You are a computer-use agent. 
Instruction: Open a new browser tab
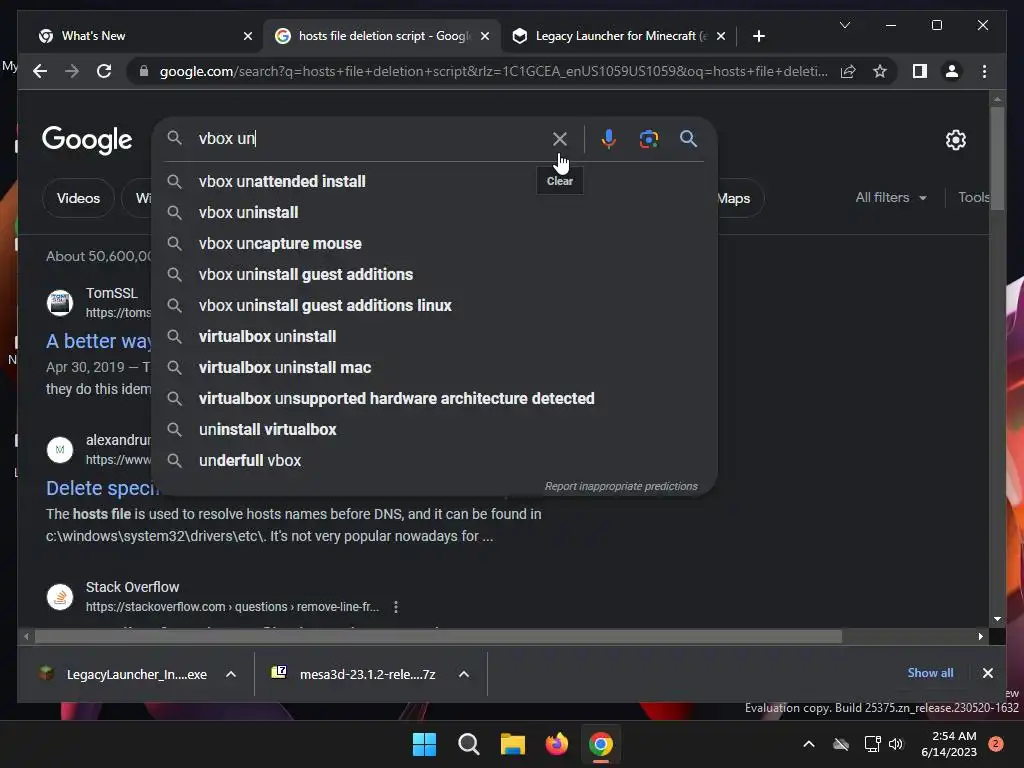coord(758,36)
